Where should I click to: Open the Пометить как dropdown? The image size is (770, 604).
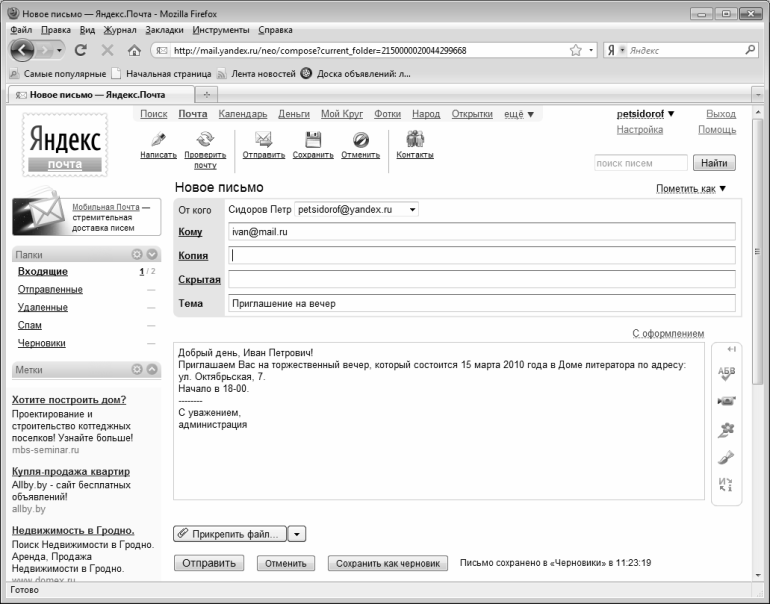pos(691,189)
